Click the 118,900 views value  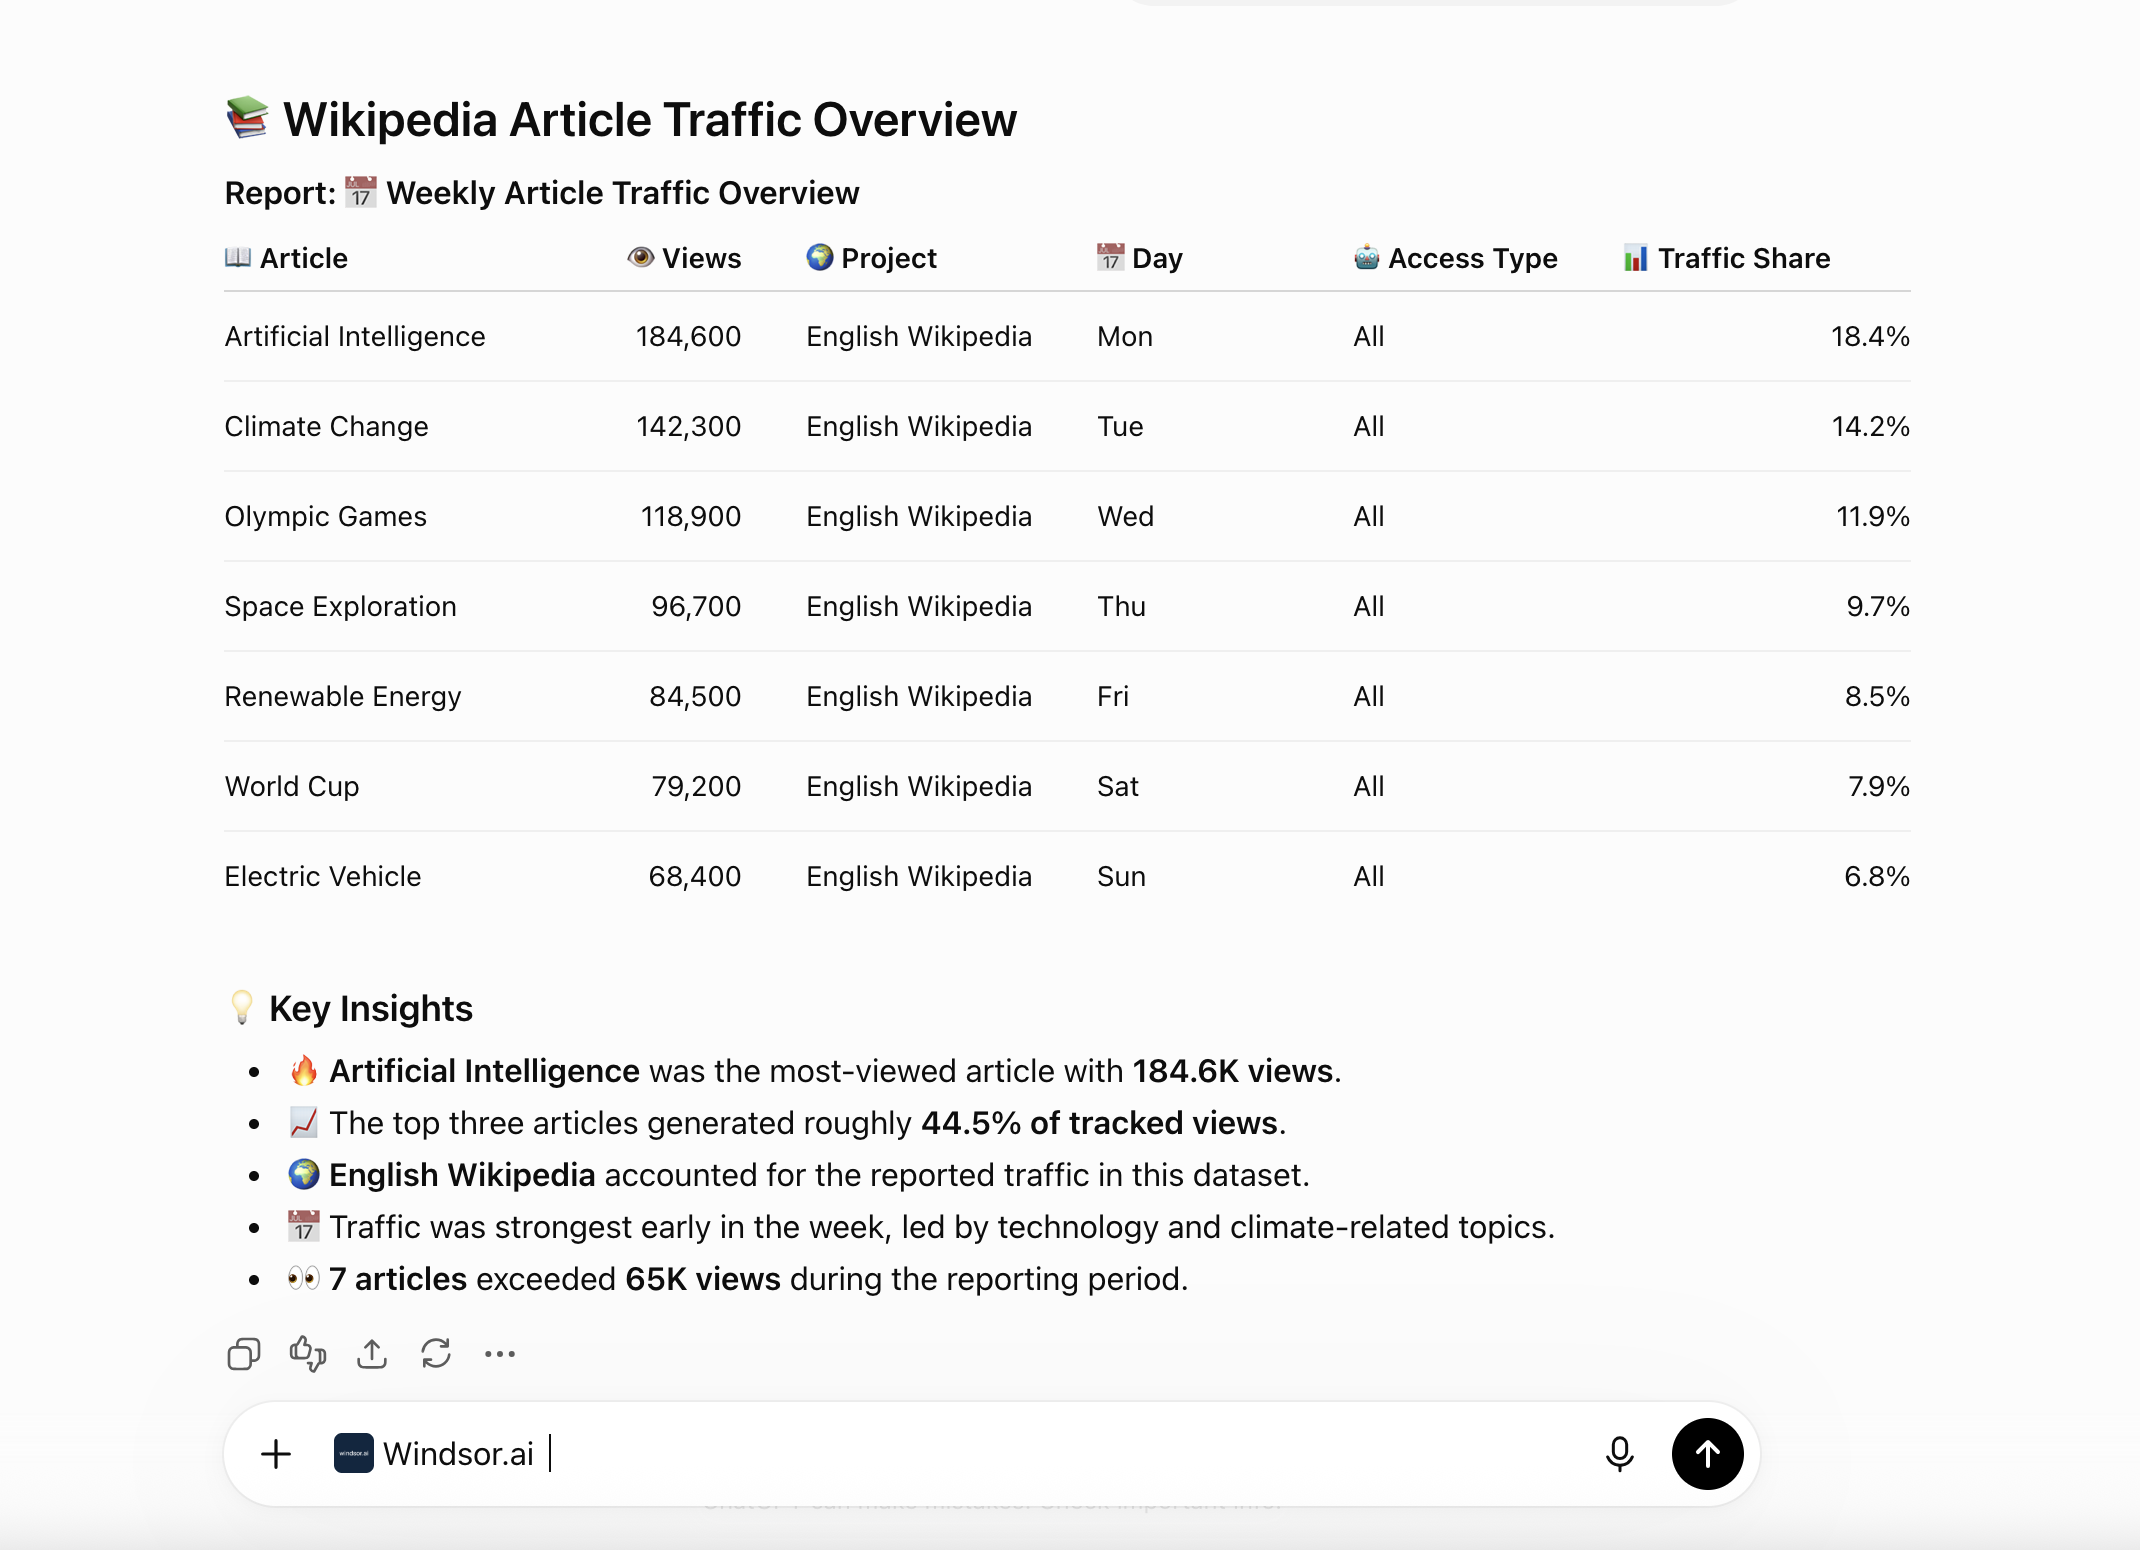[x=690, y=517]
